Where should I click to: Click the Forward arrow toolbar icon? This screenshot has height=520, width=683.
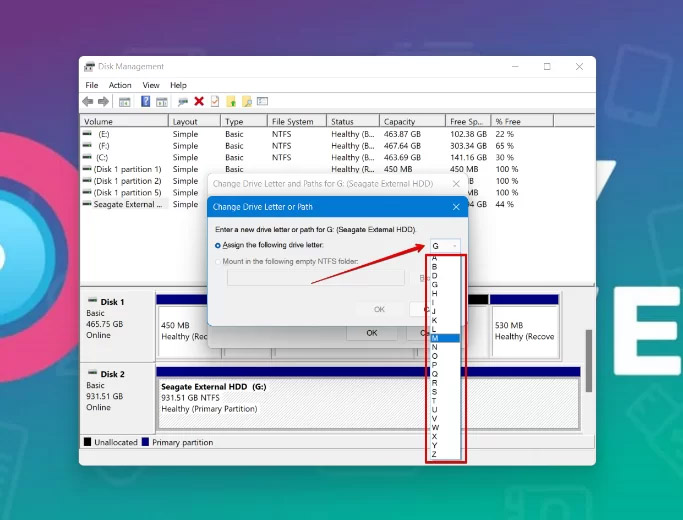pyautogui.click(x=103, y=102)
